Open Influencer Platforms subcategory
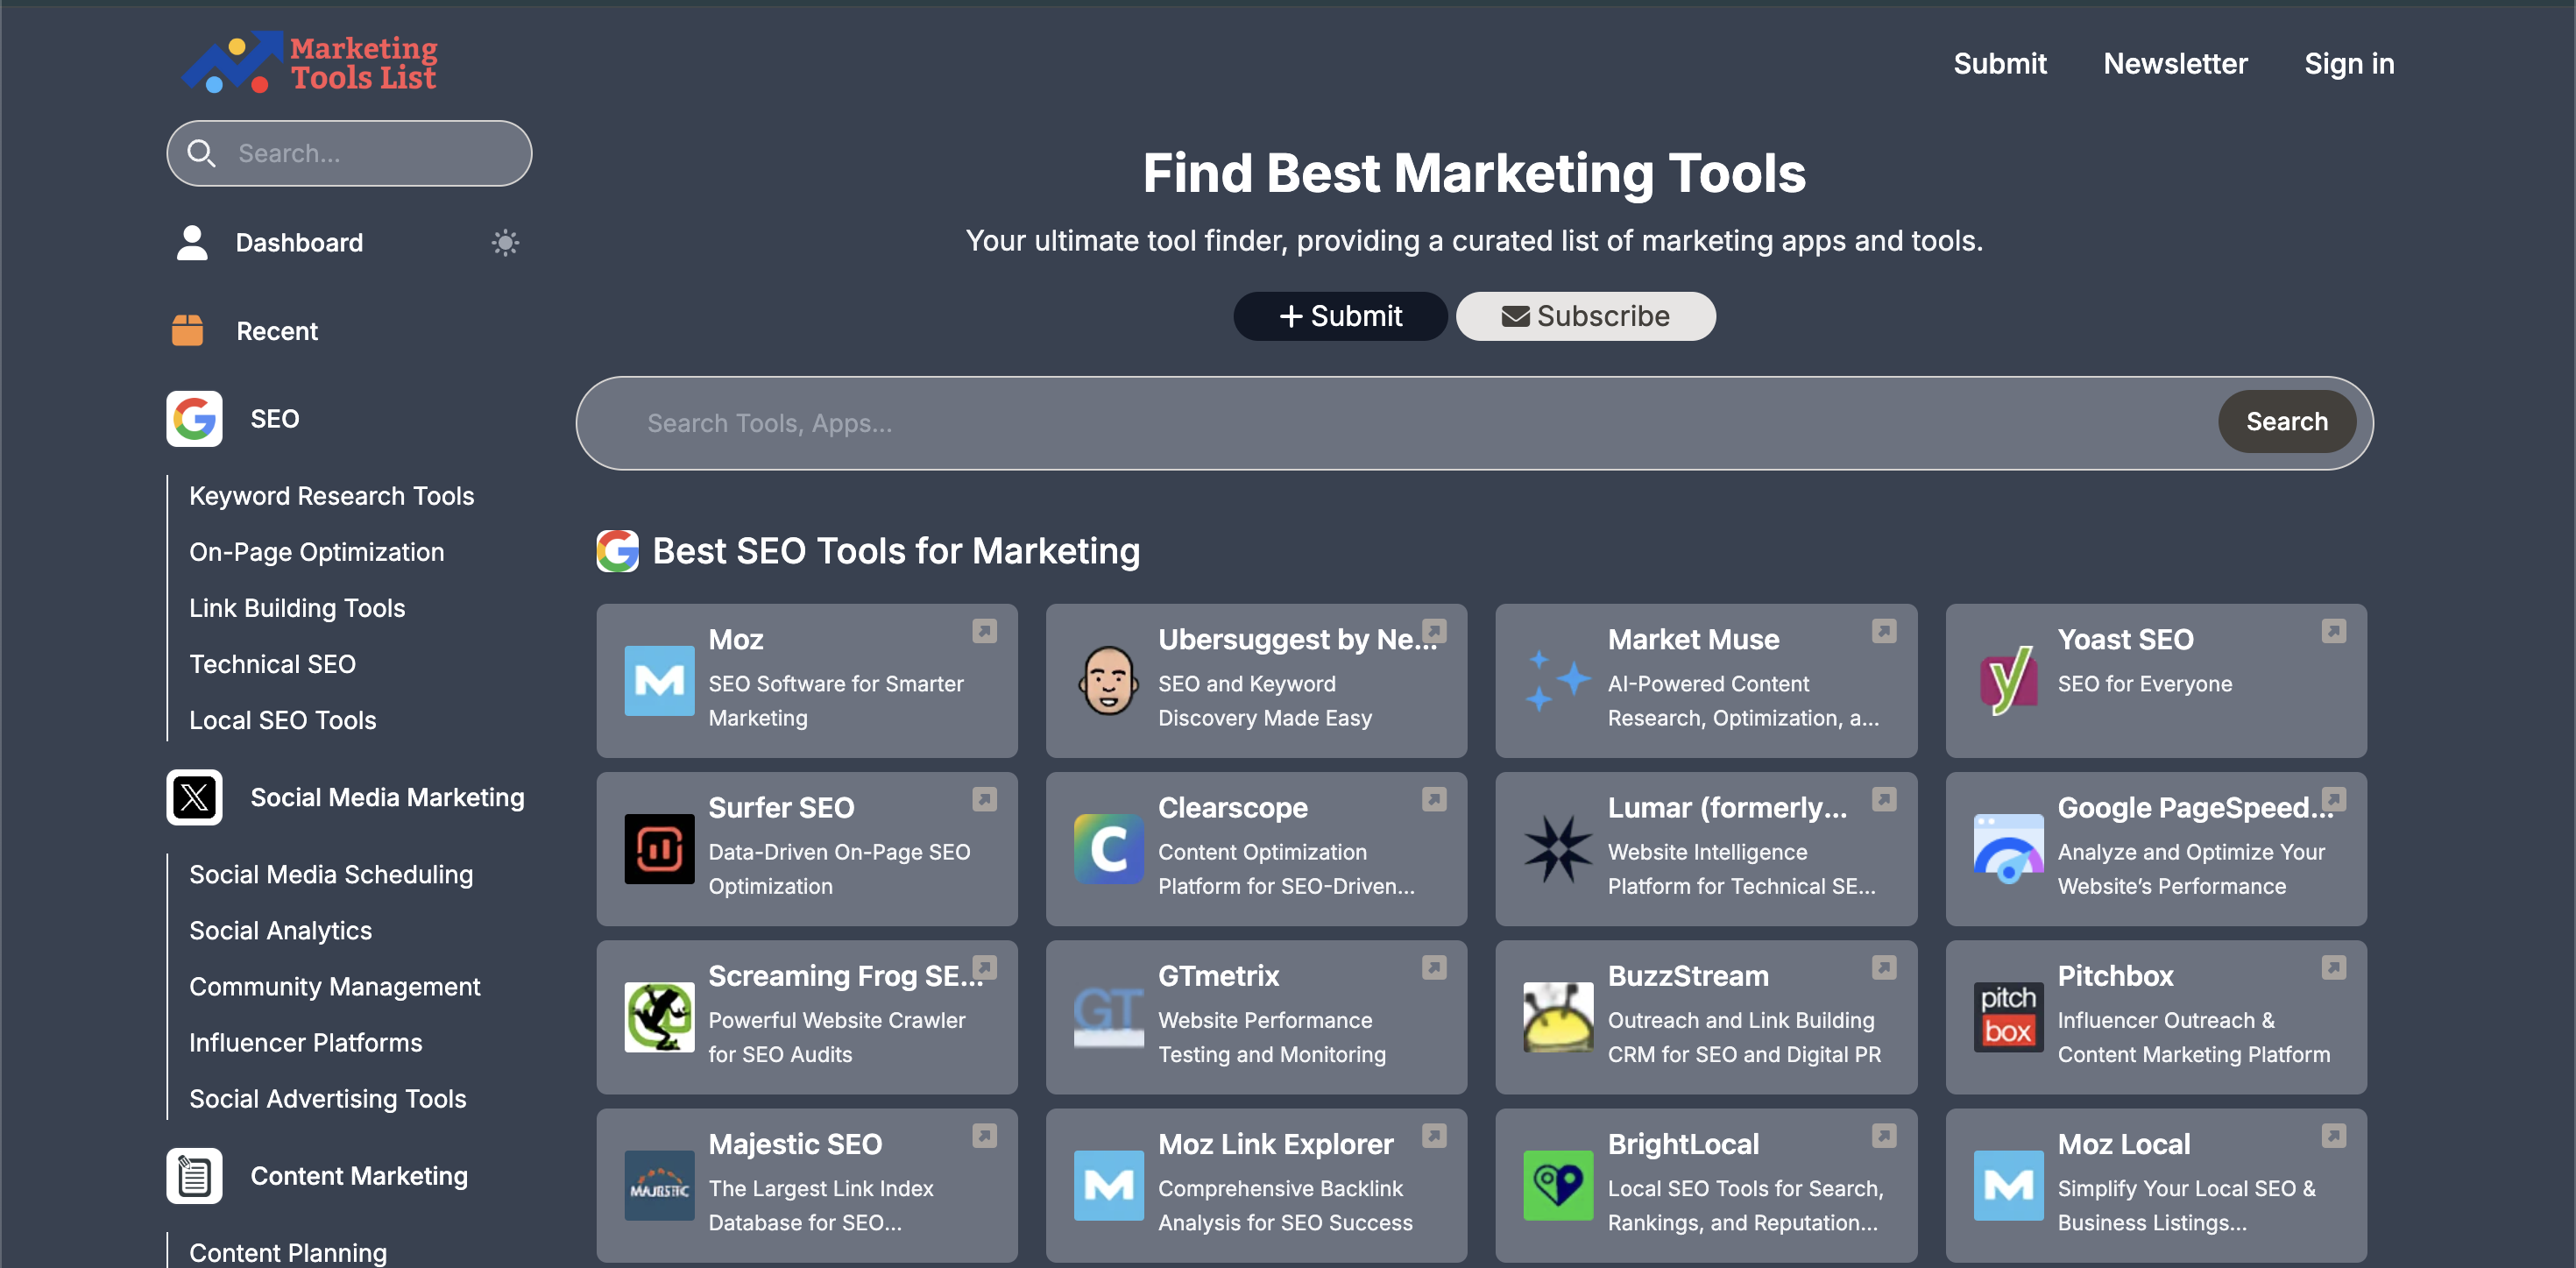 (x=305, y=1043)
